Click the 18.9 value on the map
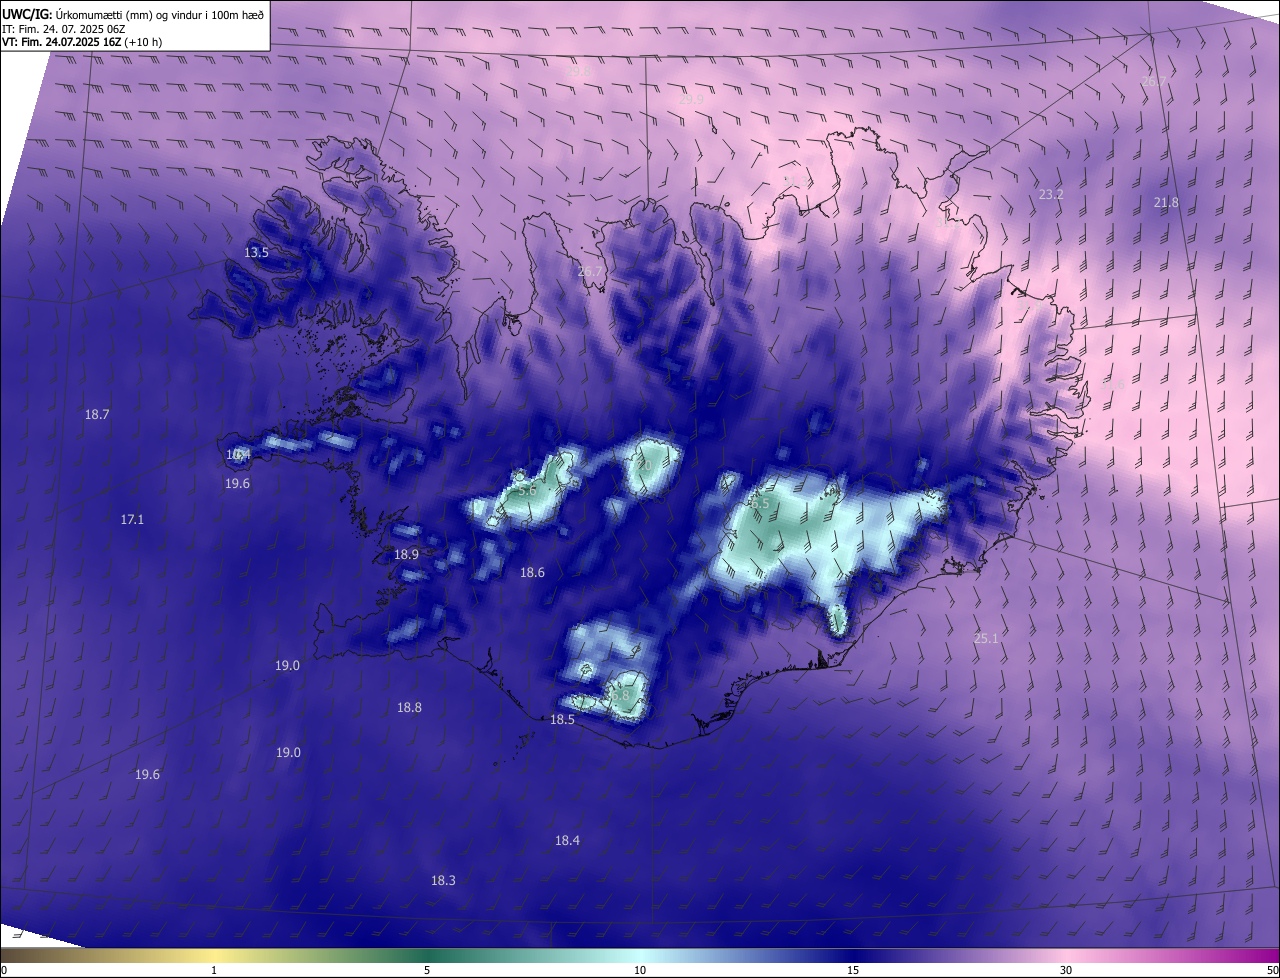The image size is (1280, 978). (x=406, y=554)
